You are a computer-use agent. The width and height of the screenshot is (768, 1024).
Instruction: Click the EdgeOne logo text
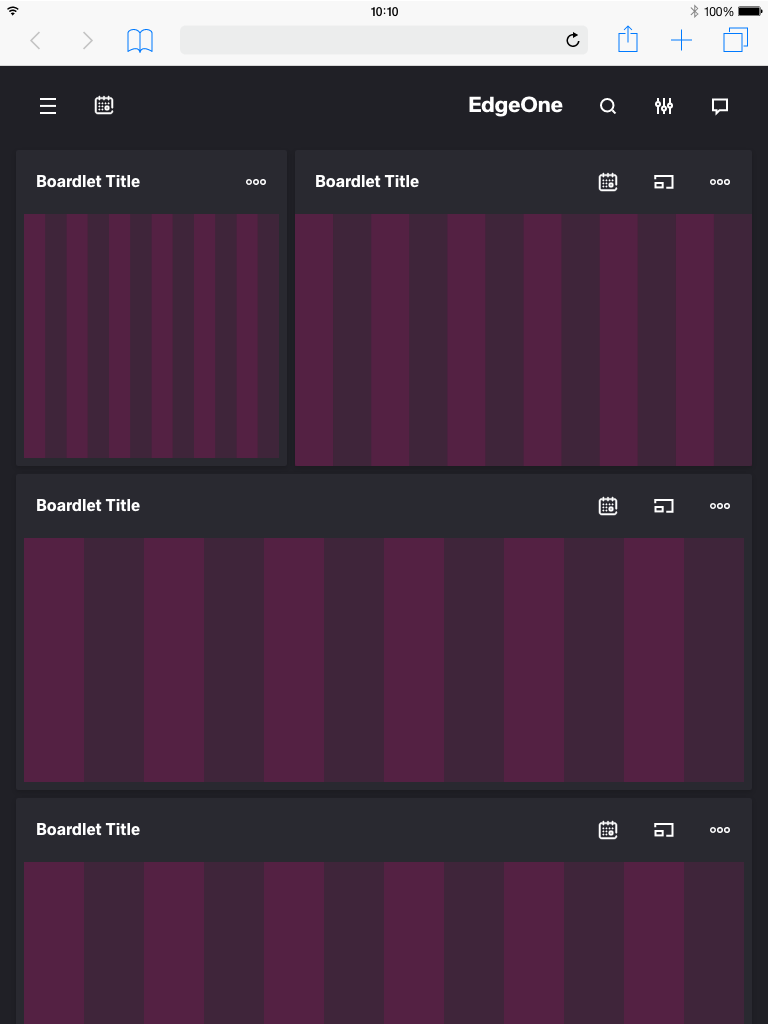(515, 106)
